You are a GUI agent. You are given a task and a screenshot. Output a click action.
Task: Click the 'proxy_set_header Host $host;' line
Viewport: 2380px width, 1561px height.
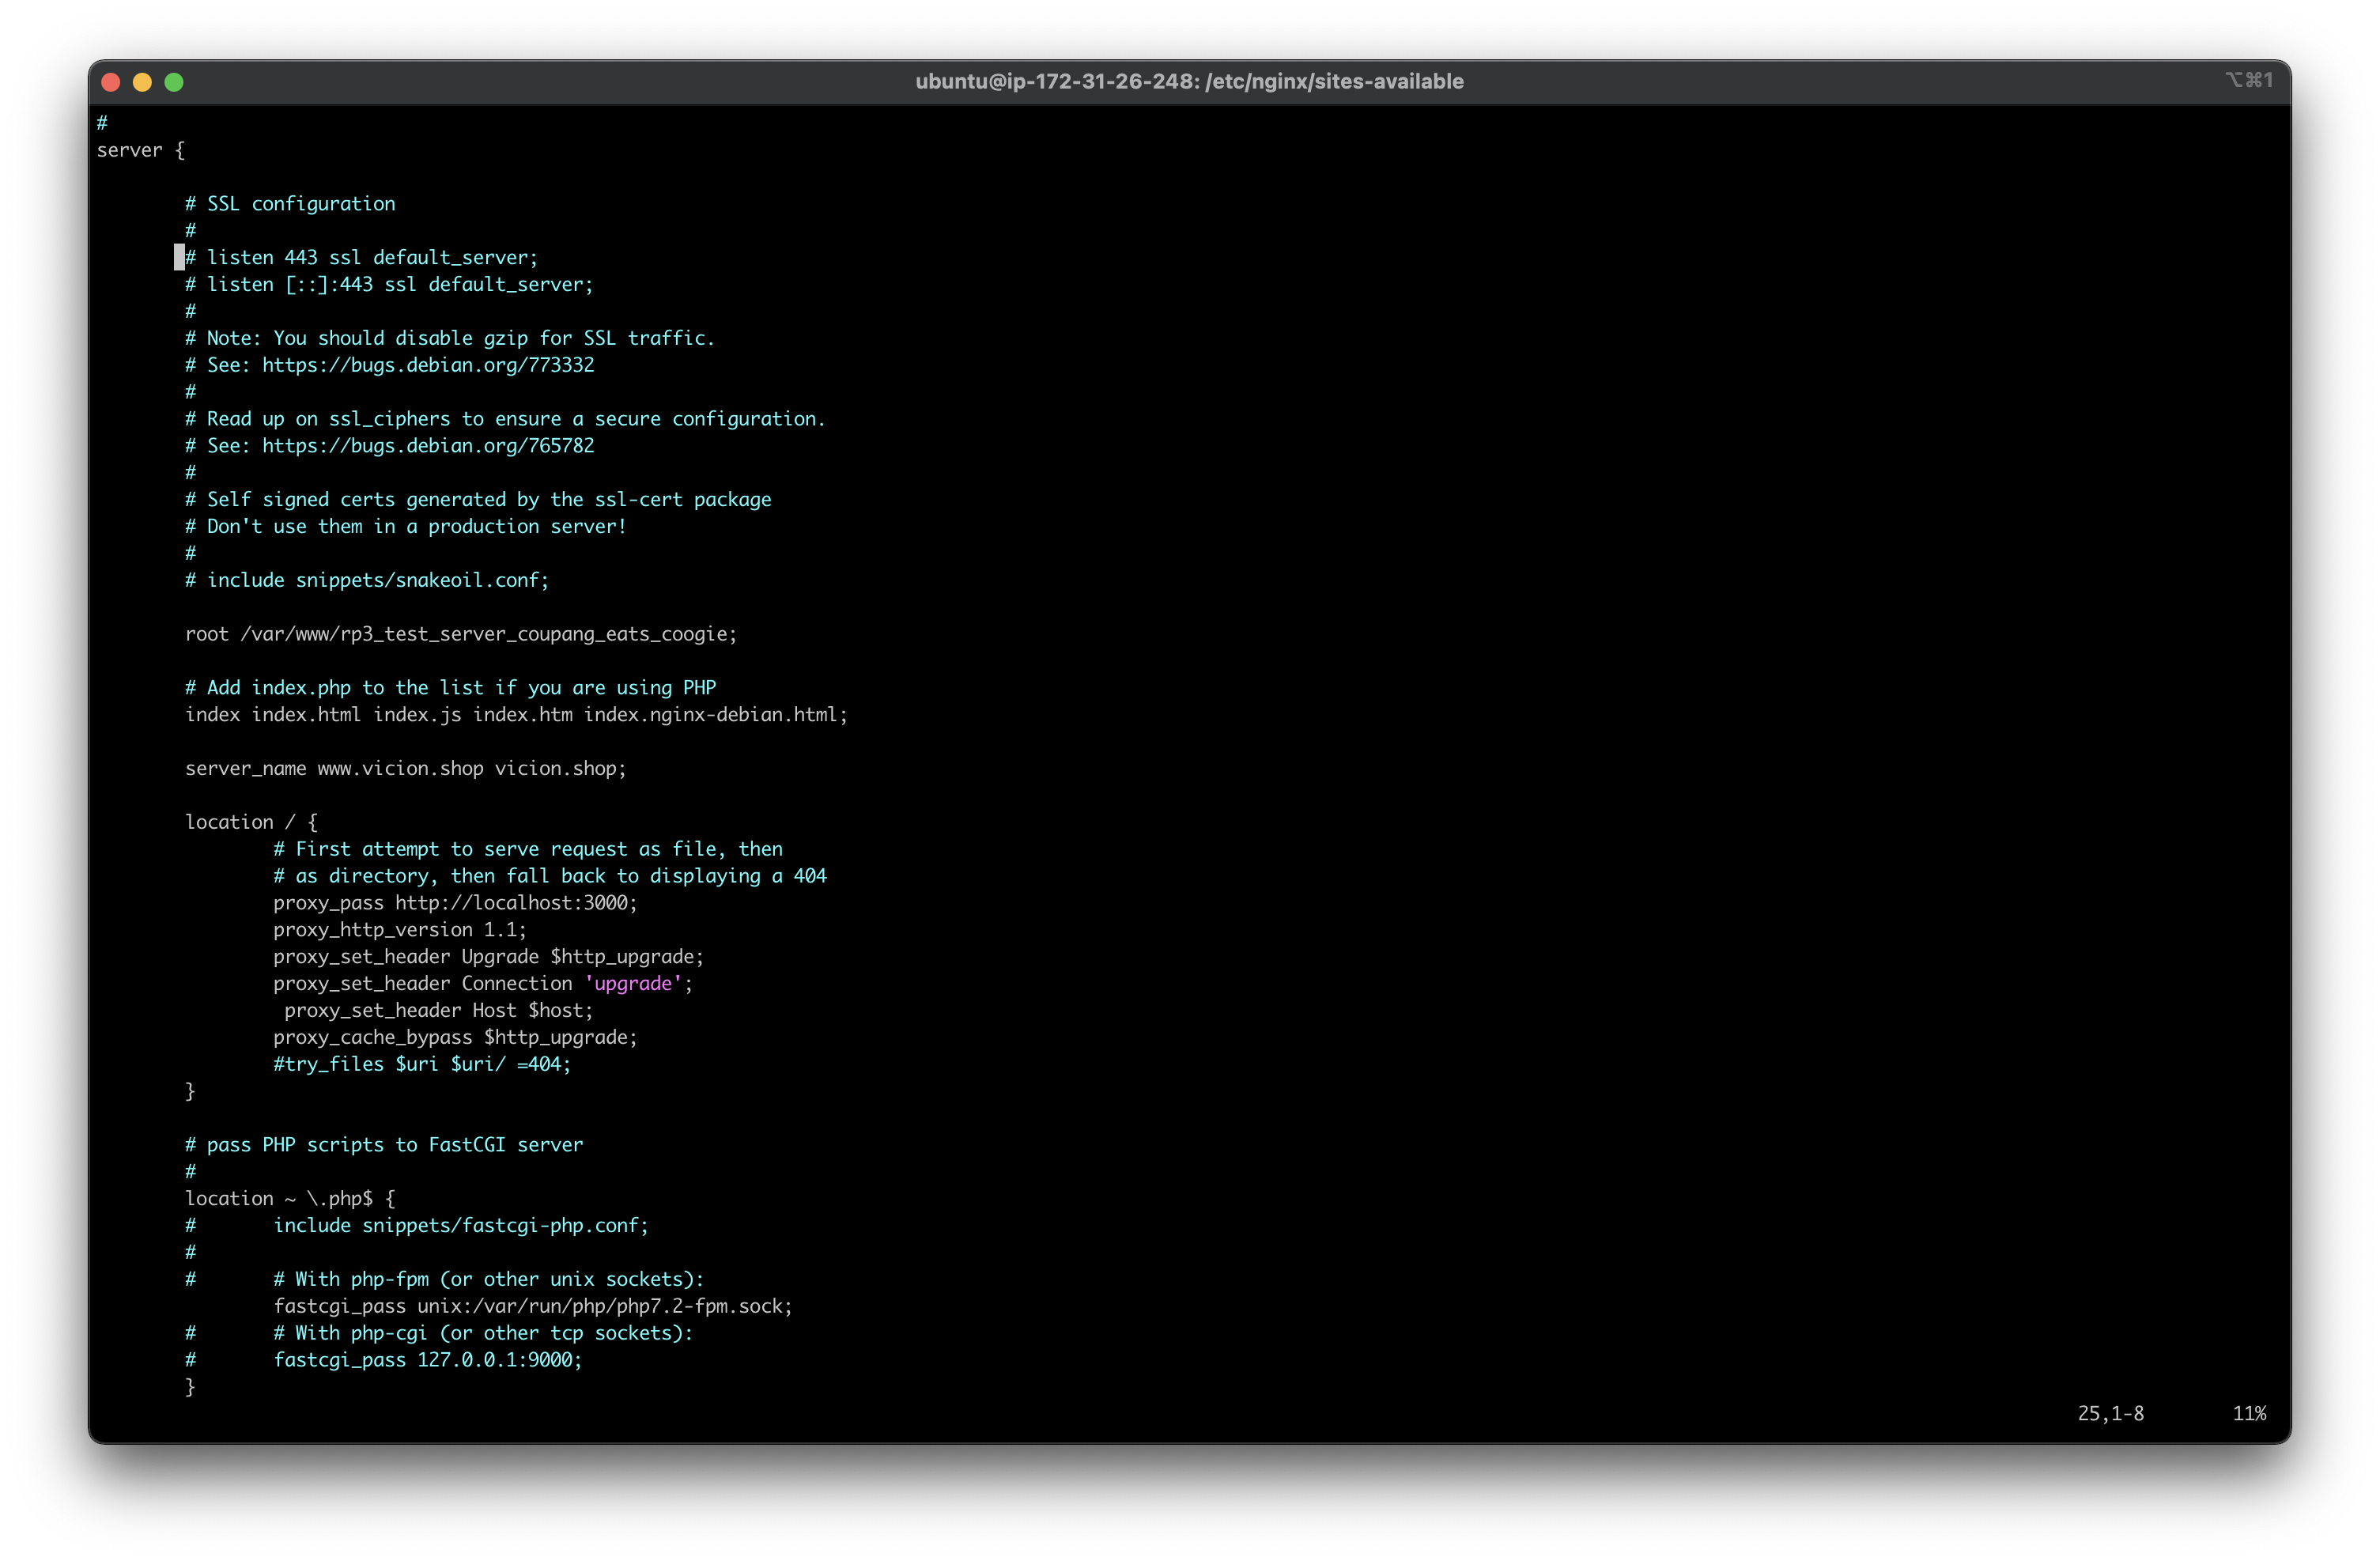[439, 1011]
